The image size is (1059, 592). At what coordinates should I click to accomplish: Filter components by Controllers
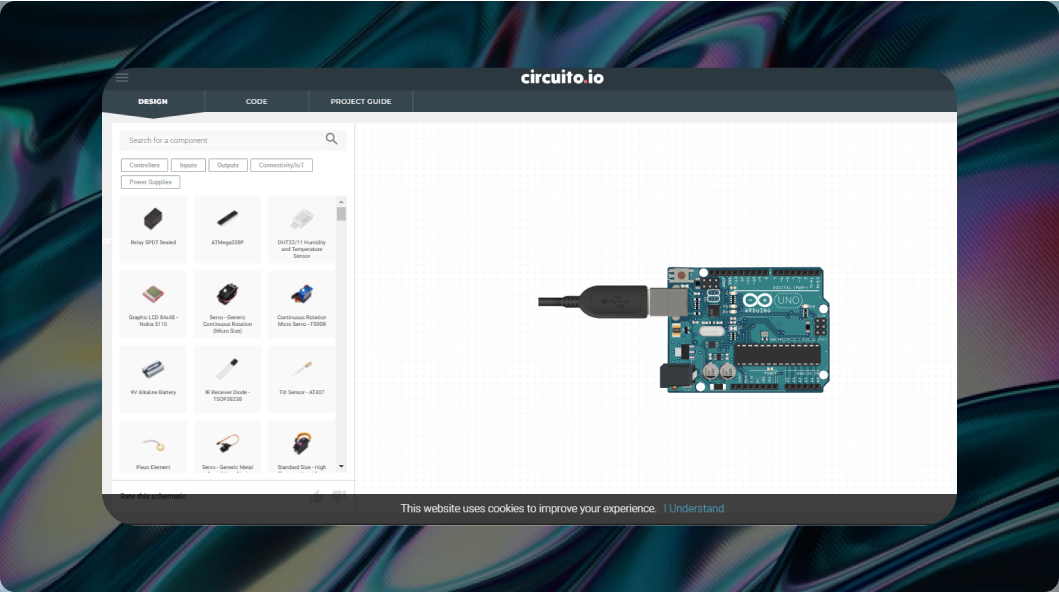(x=145, y=165)
